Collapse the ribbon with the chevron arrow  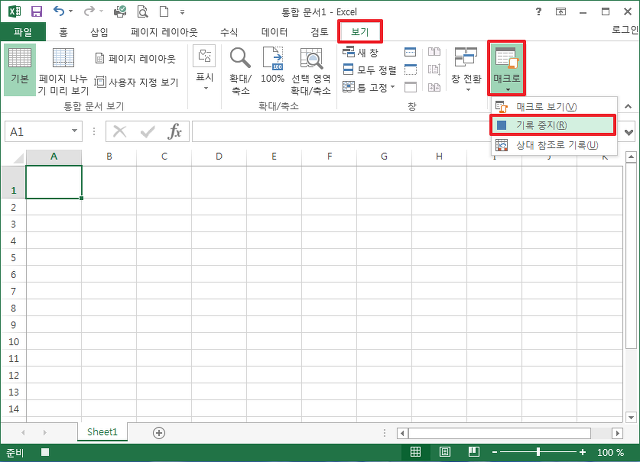[628, 107]
